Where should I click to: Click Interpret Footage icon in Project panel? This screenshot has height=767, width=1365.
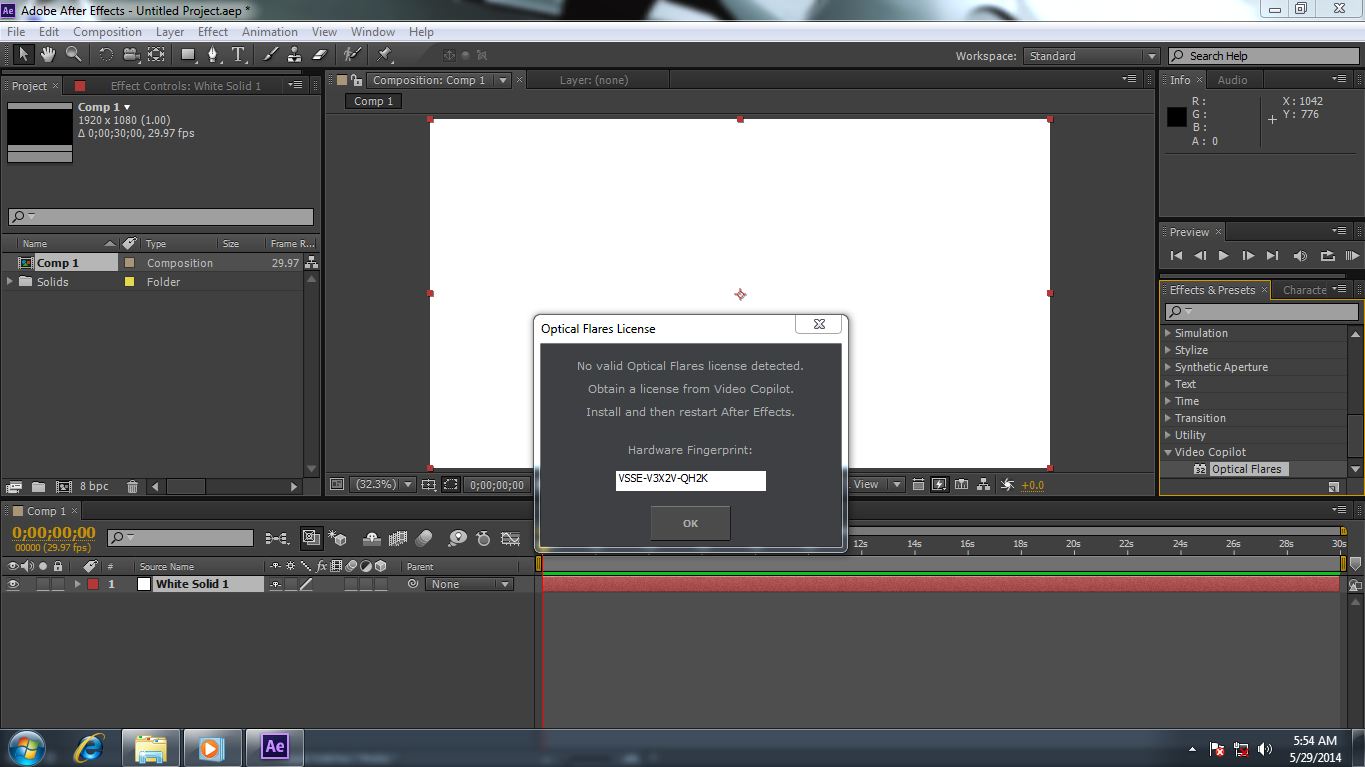click(x=14, y=487)
